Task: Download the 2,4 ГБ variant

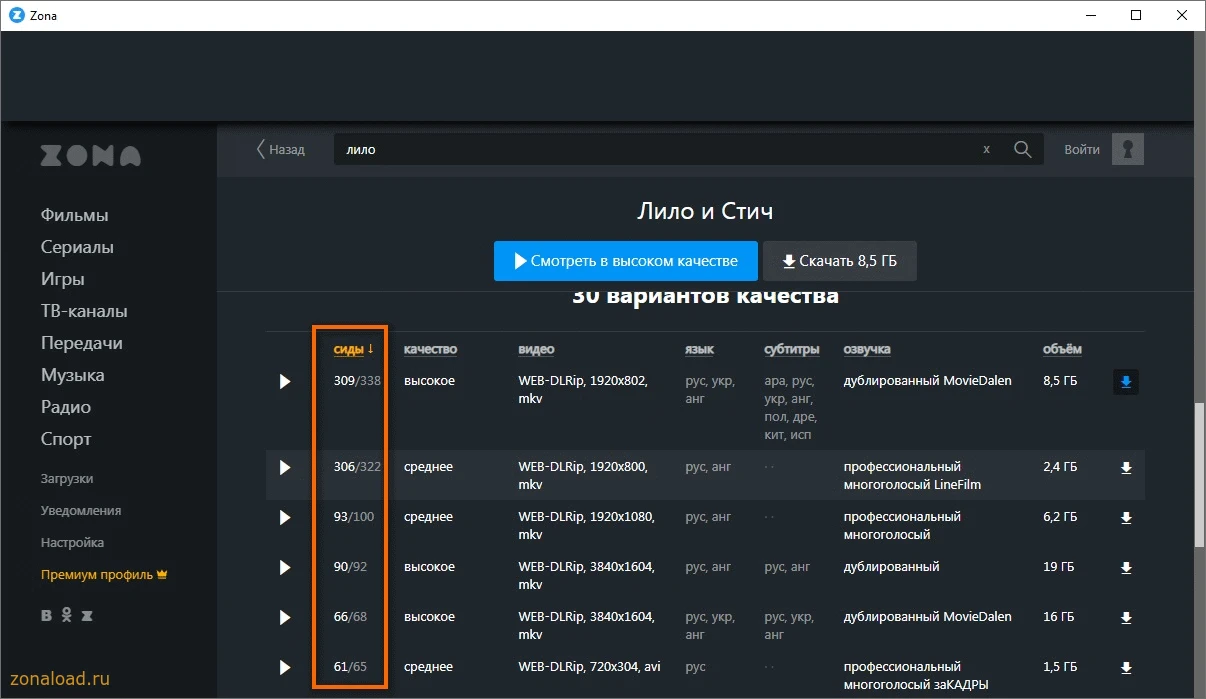Action: click(1126, 467)
